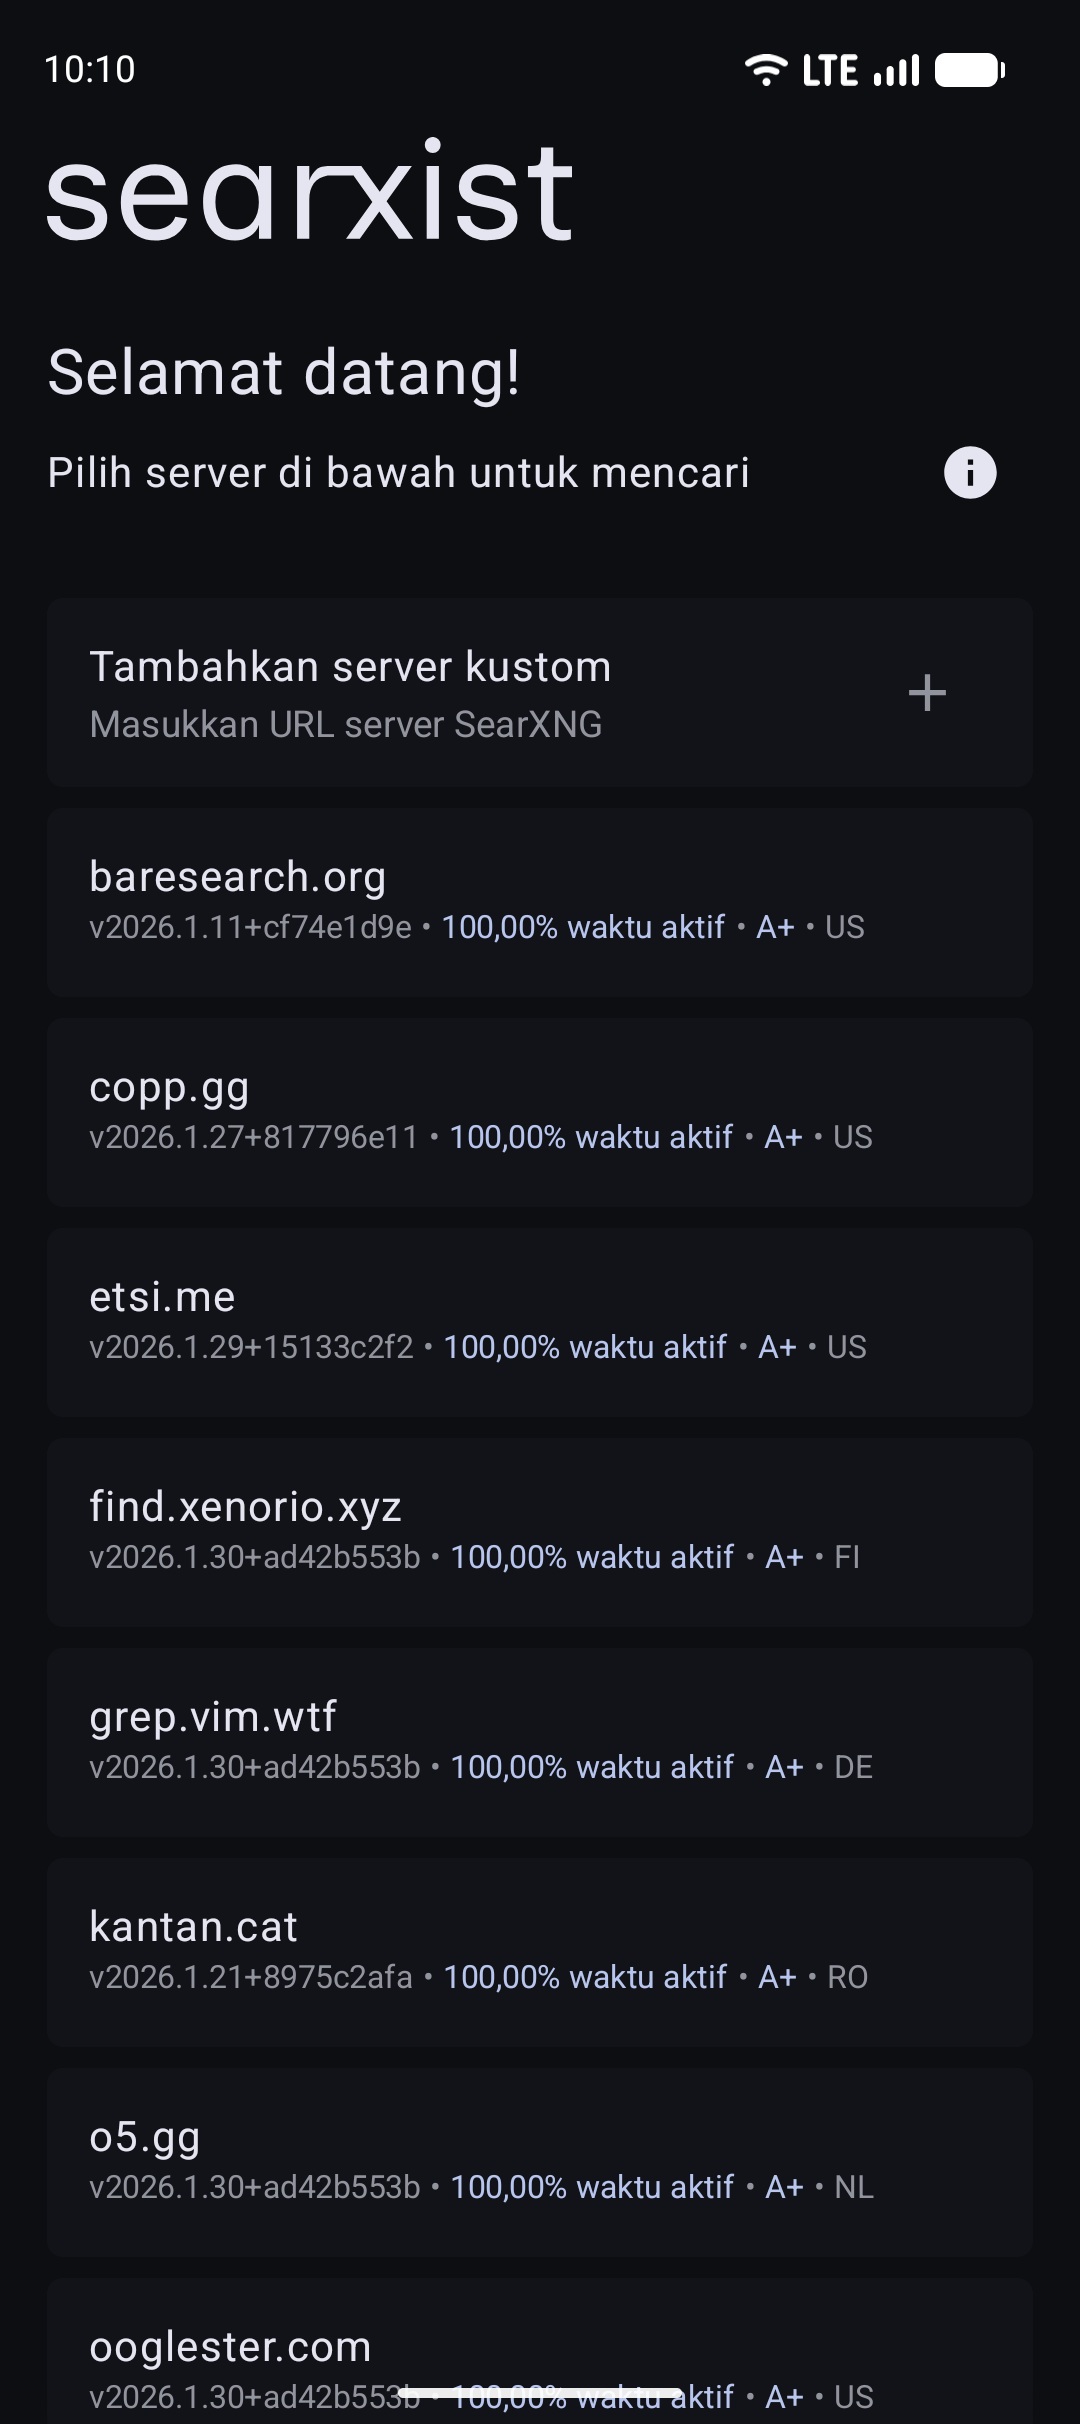This screenshot has height=2424, width=1080.
Task: Tap the Selamat datang! heading
Action: coord(284,372)
